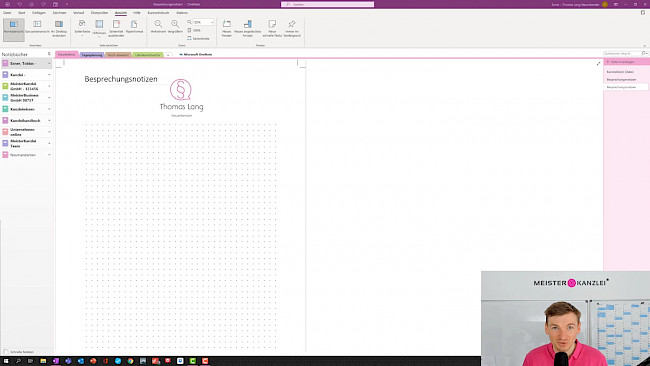The height and width of the screenshot is (366, 650).
Task: Expand MeisterBusiness GmbH notebook chevron
Action: pos(49,98)
